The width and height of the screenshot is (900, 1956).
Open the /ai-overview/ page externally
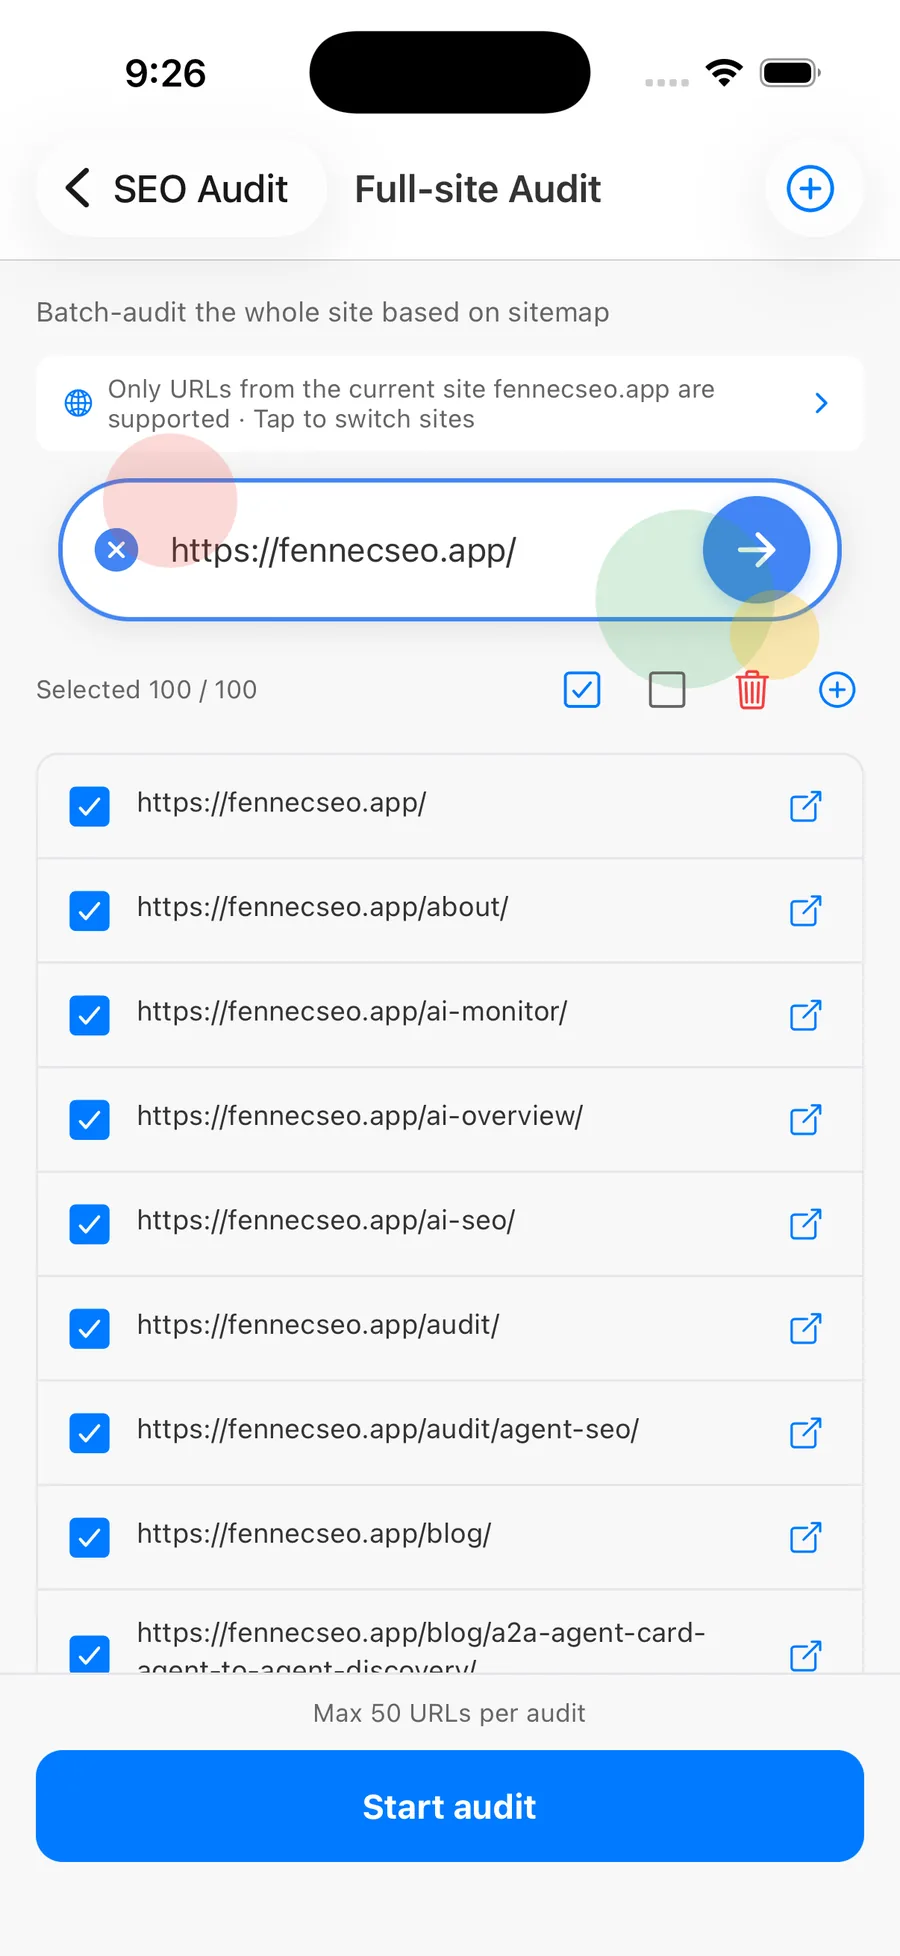[806, 1120]
